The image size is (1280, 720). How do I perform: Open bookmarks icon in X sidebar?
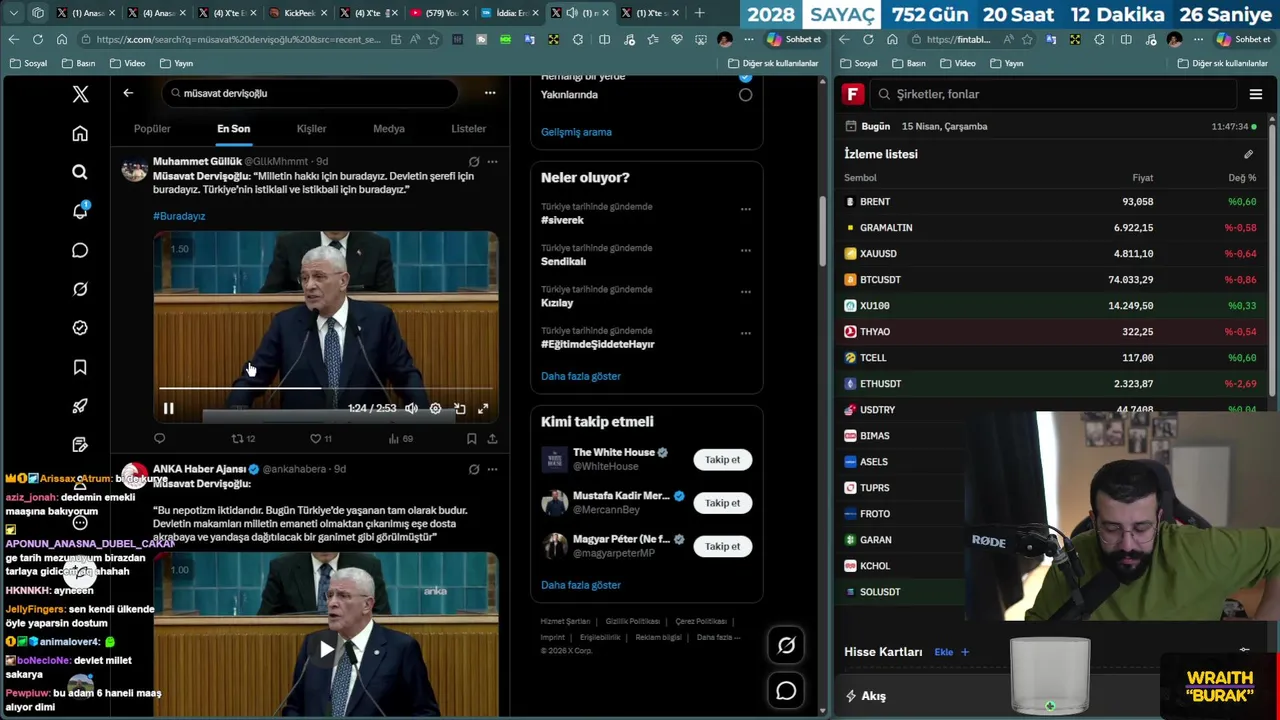(80, 367)
